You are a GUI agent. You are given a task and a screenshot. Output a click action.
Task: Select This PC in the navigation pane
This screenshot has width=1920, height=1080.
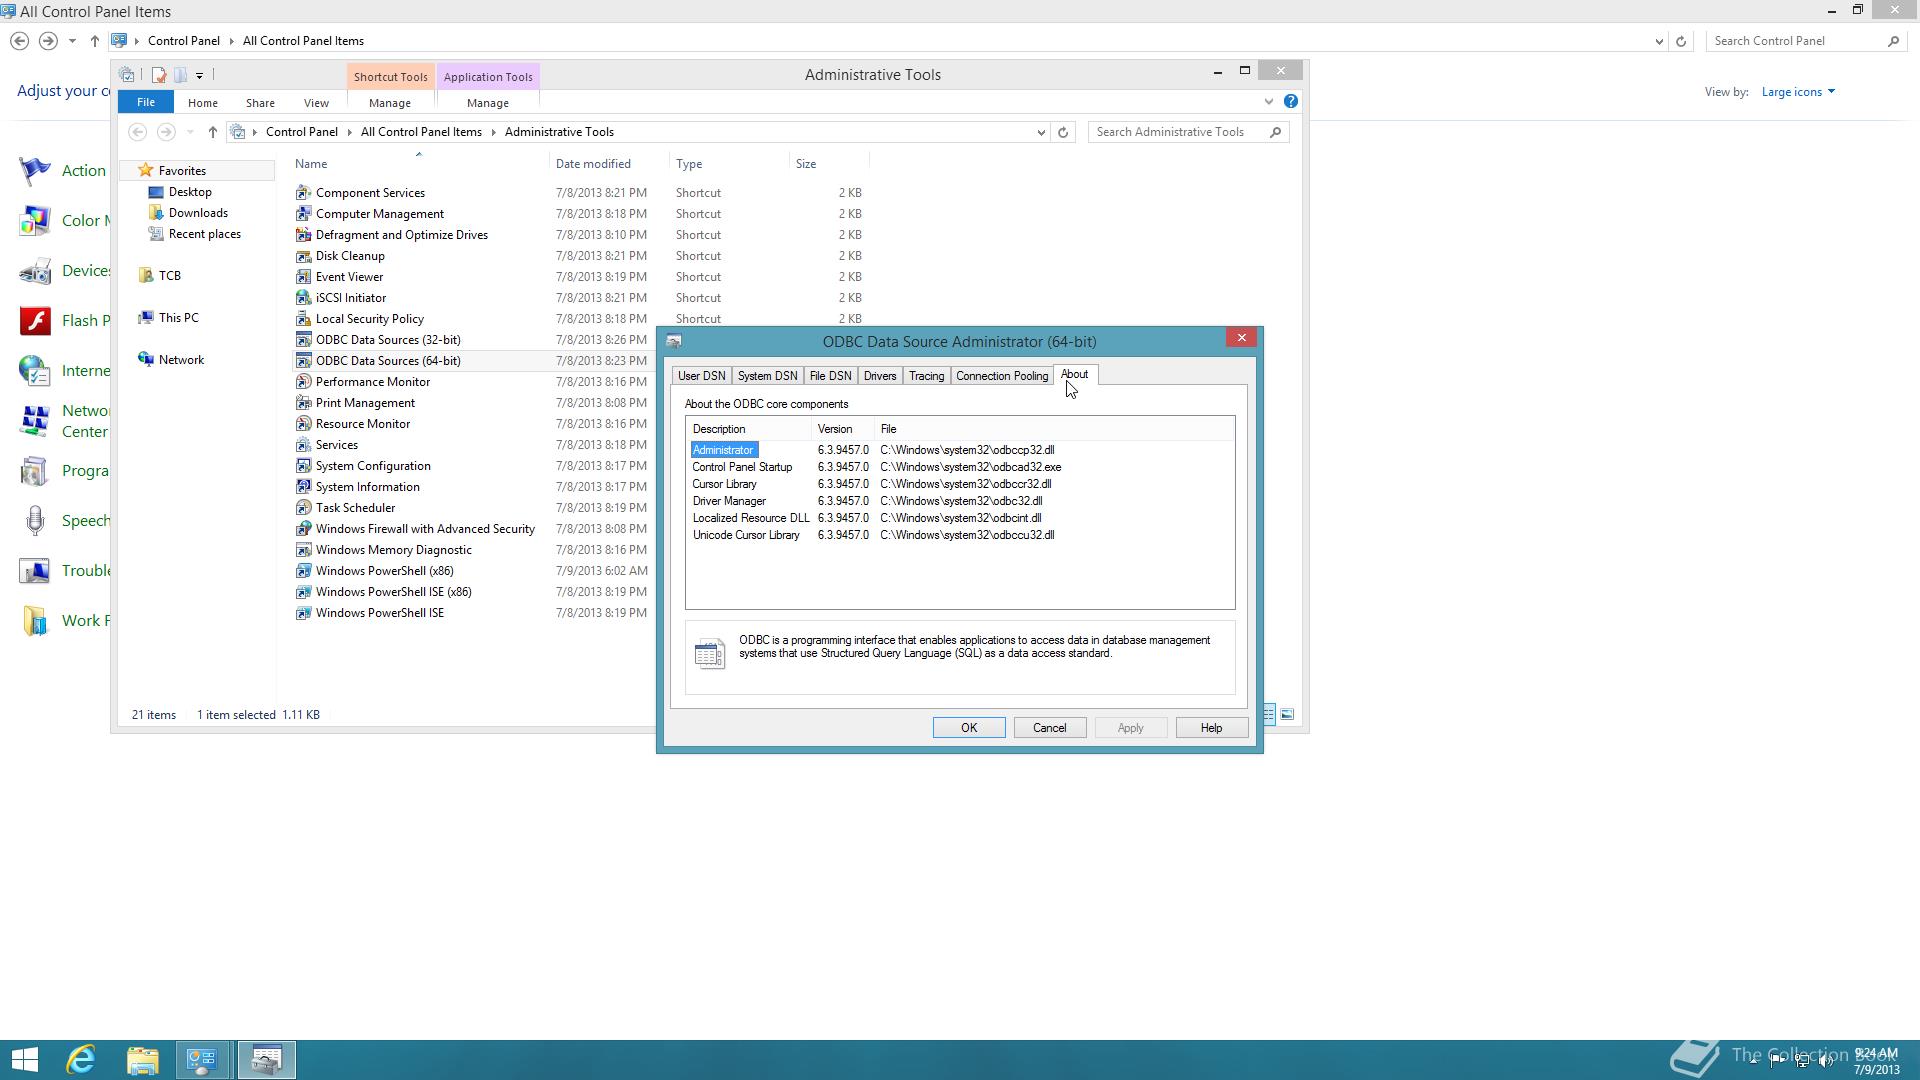click(x=178, y=318)
